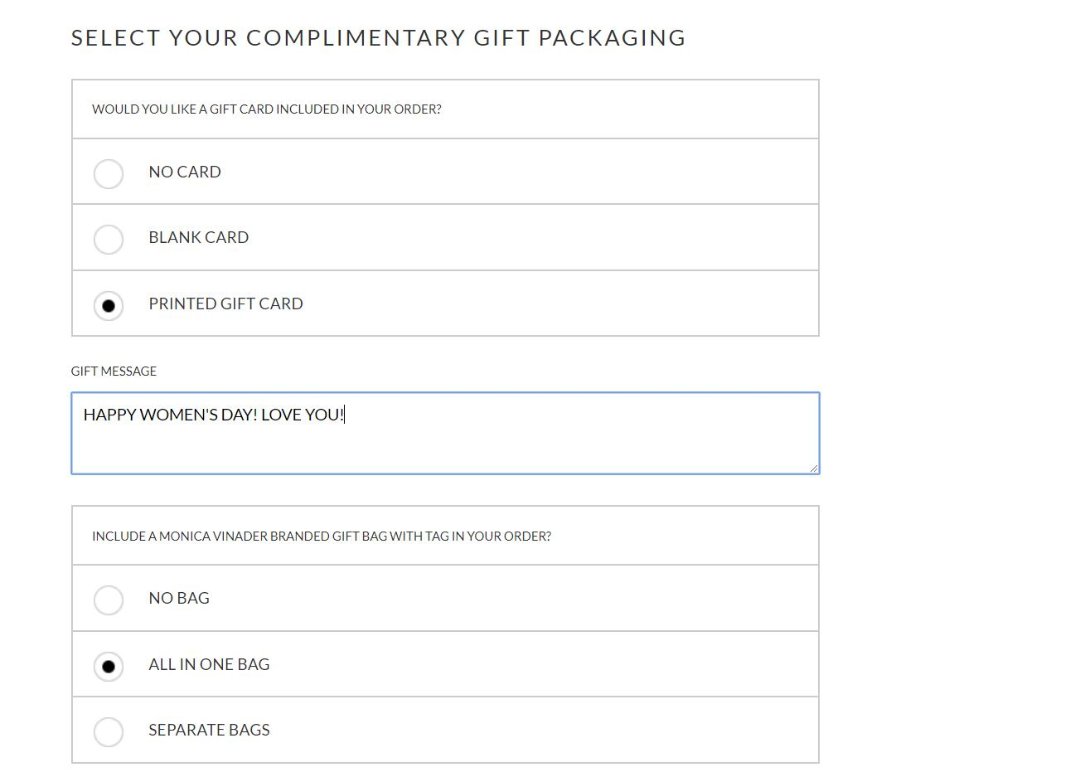1080x777 pixels.
Task: Select the No Bag radio button
Action: tap(108, 600)
